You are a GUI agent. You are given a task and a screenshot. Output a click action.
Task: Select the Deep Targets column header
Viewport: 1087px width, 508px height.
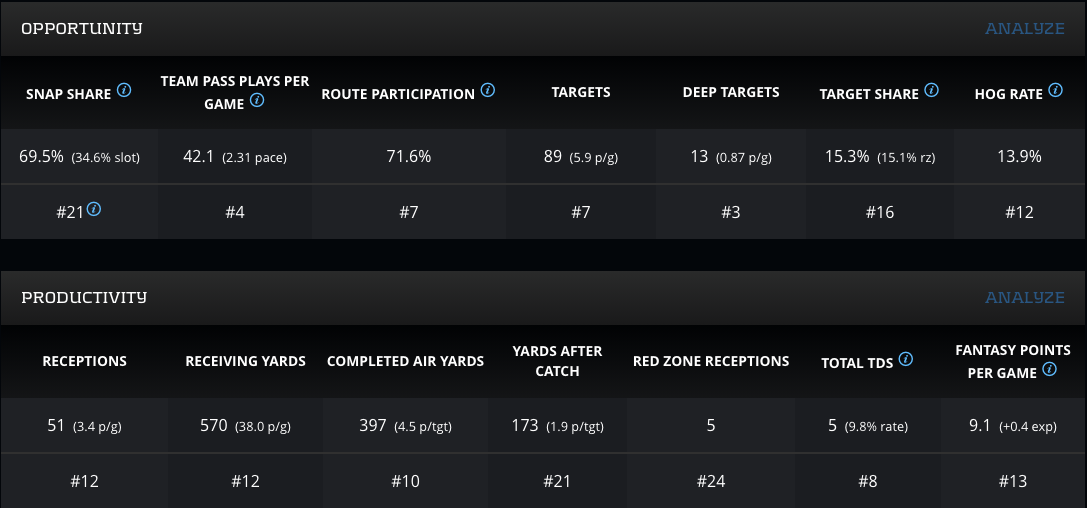pos(731,92)
